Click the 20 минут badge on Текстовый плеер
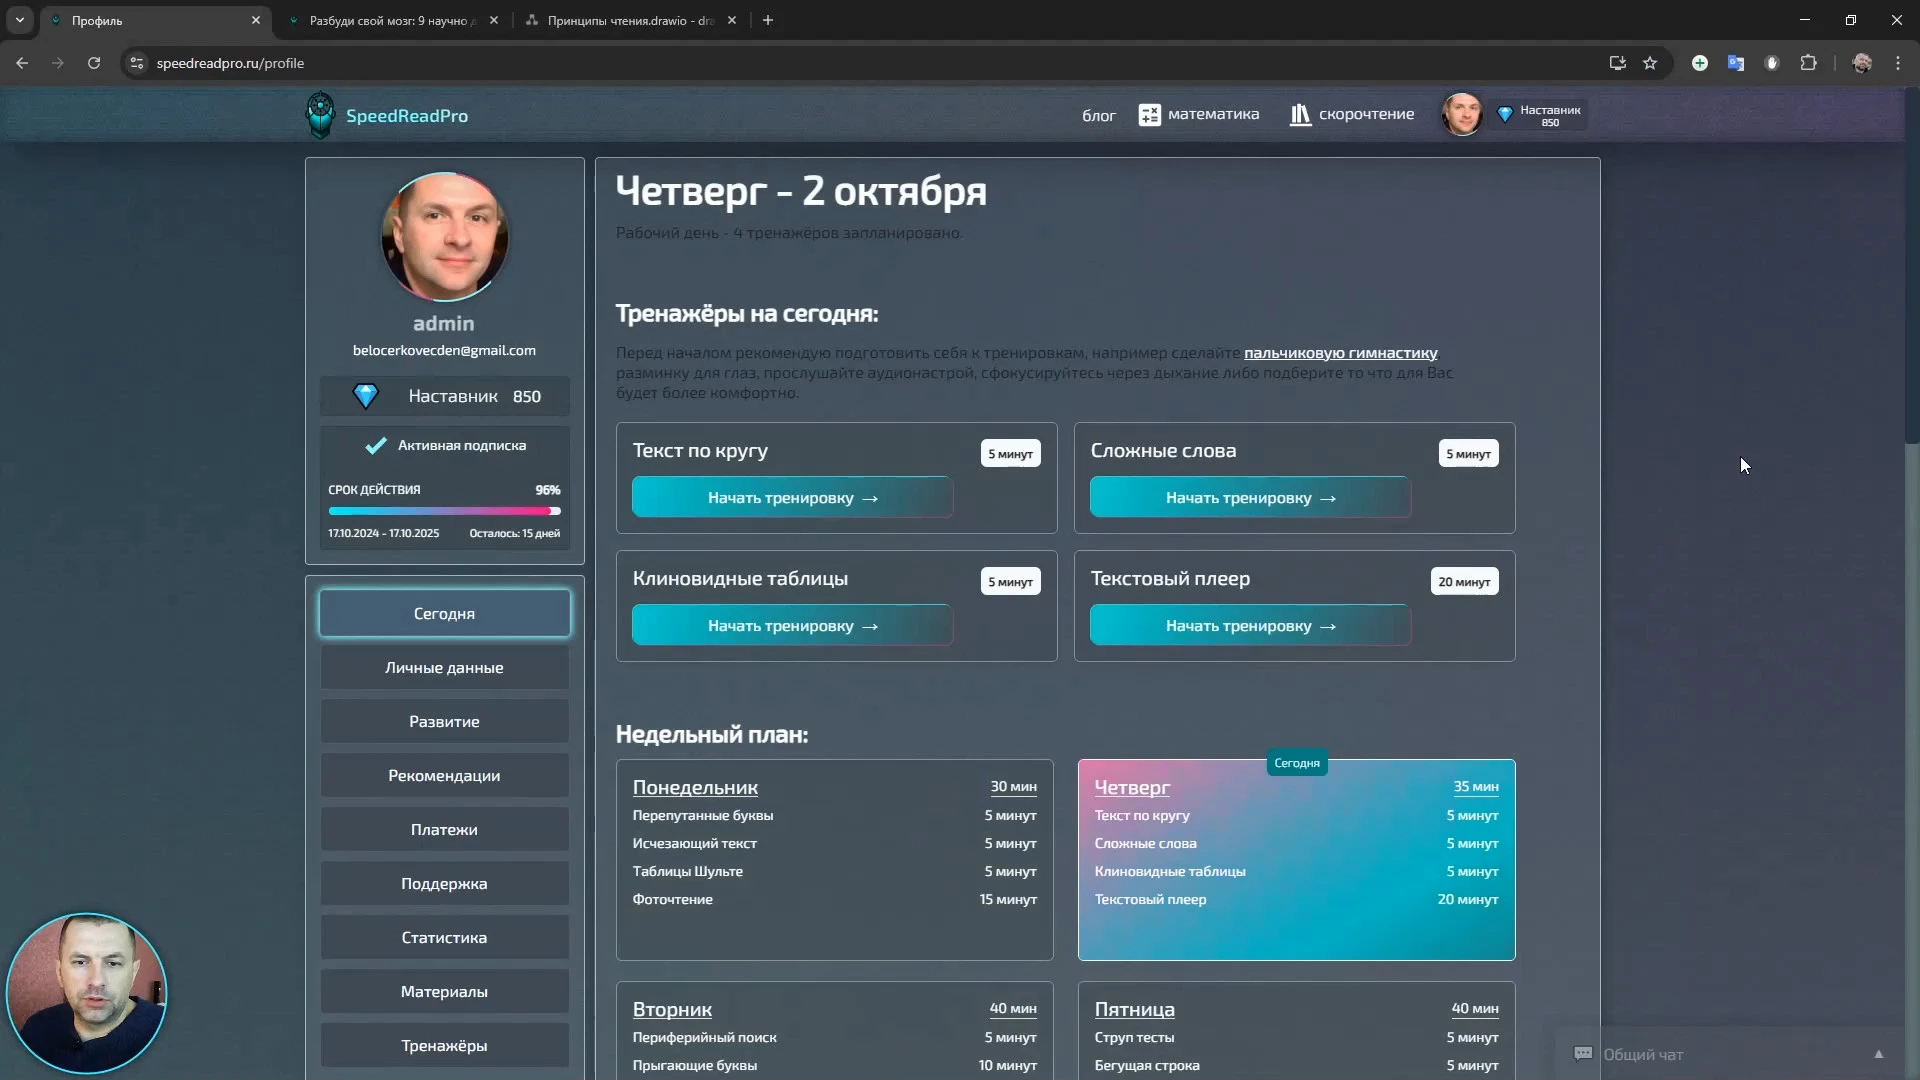 point(1464,582)
